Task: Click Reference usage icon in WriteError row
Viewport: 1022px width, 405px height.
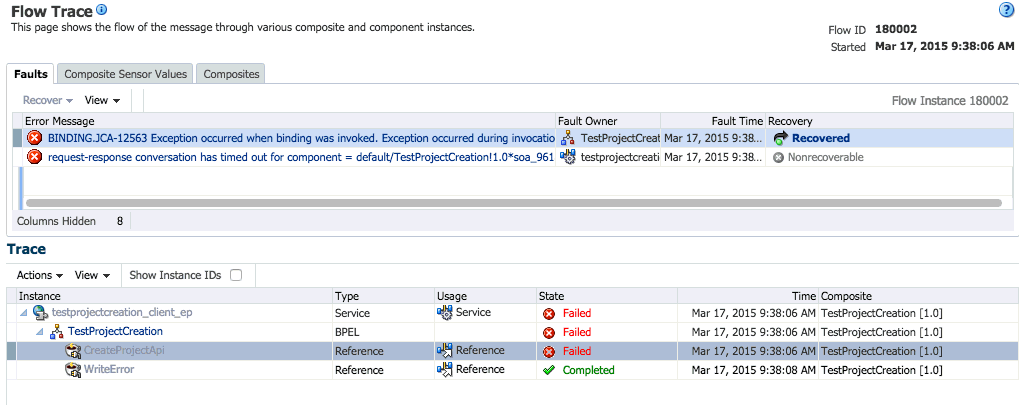Action: pos(445,370)
